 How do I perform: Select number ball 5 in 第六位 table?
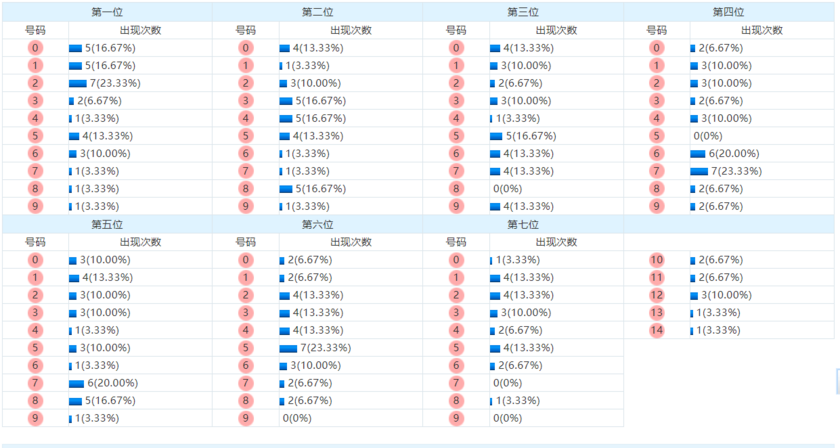[246, 348]
